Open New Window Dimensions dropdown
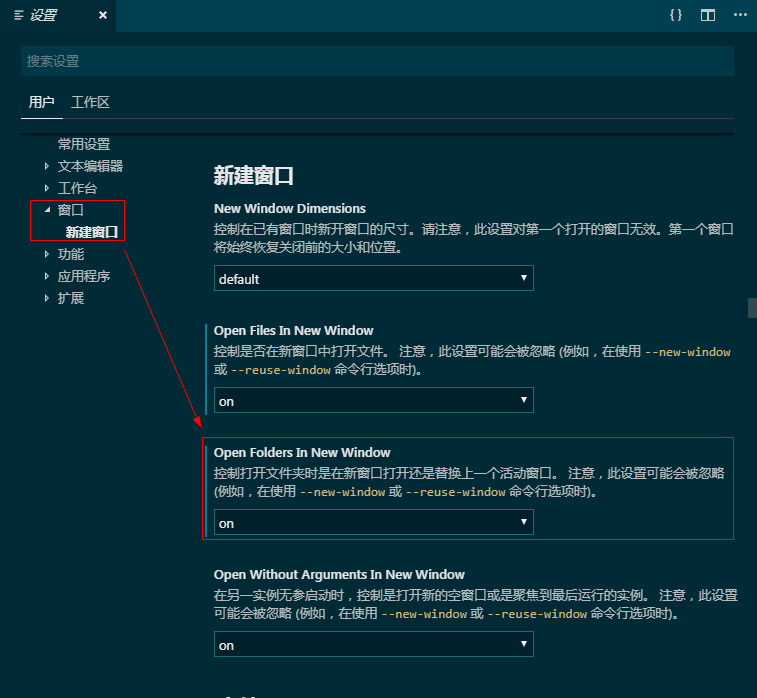 click(374, 278)
